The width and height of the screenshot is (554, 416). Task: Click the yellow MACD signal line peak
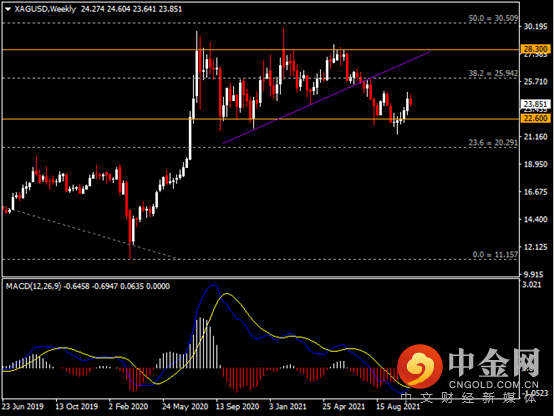(226, 294)
